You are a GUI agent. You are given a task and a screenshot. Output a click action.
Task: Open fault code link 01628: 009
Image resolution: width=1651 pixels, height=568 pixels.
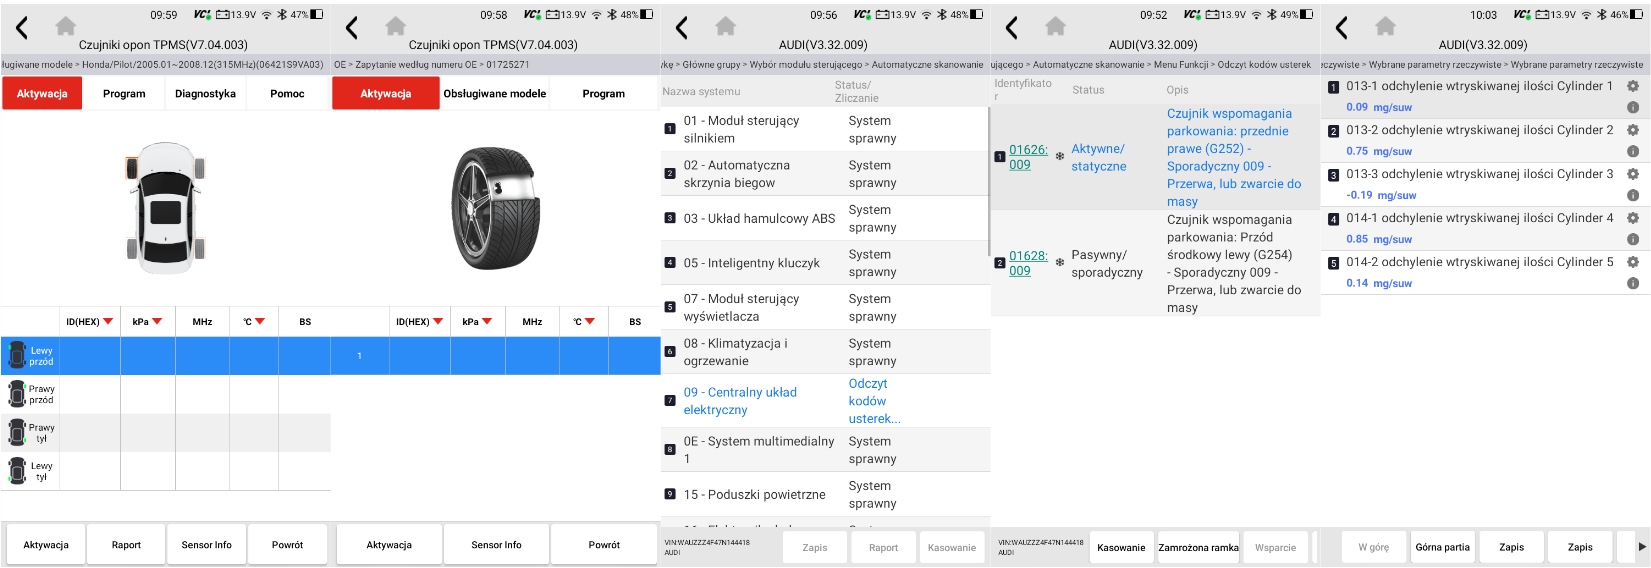click(x=1028, y=263)
